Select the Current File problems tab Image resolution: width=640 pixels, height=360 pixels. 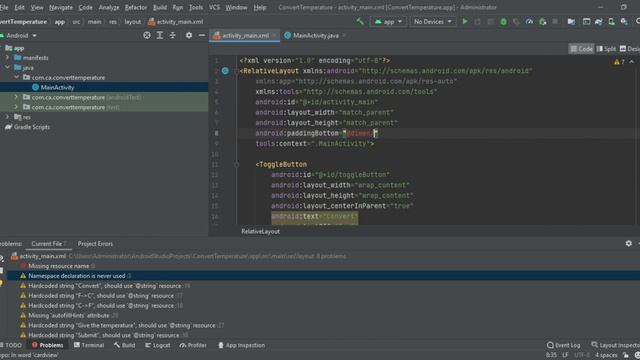coord(49,244)
